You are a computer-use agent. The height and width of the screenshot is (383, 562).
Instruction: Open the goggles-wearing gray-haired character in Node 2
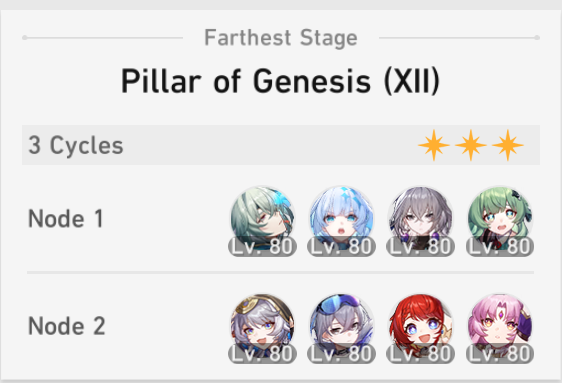(x=342, y=326)
